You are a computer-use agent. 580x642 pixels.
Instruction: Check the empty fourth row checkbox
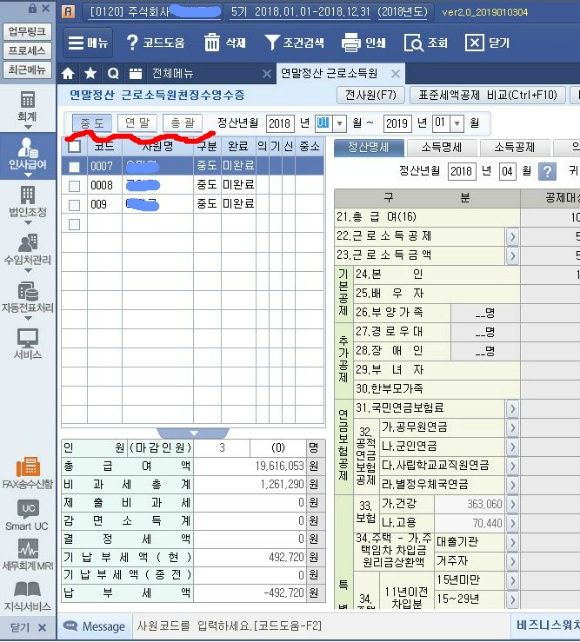click(74, 224)
